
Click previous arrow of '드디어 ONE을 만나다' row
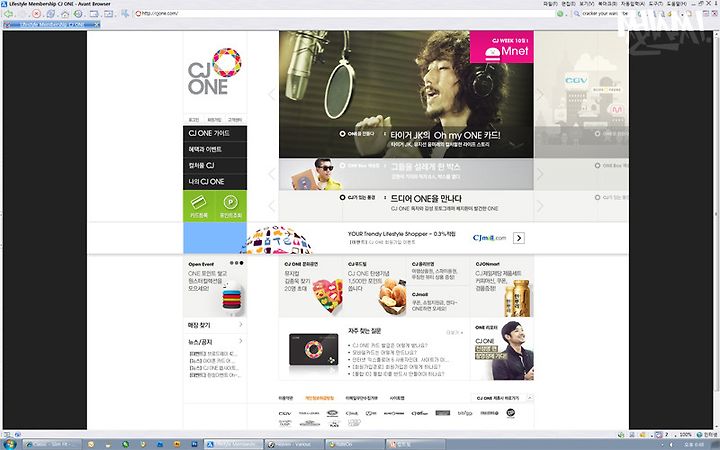point(271,206)
